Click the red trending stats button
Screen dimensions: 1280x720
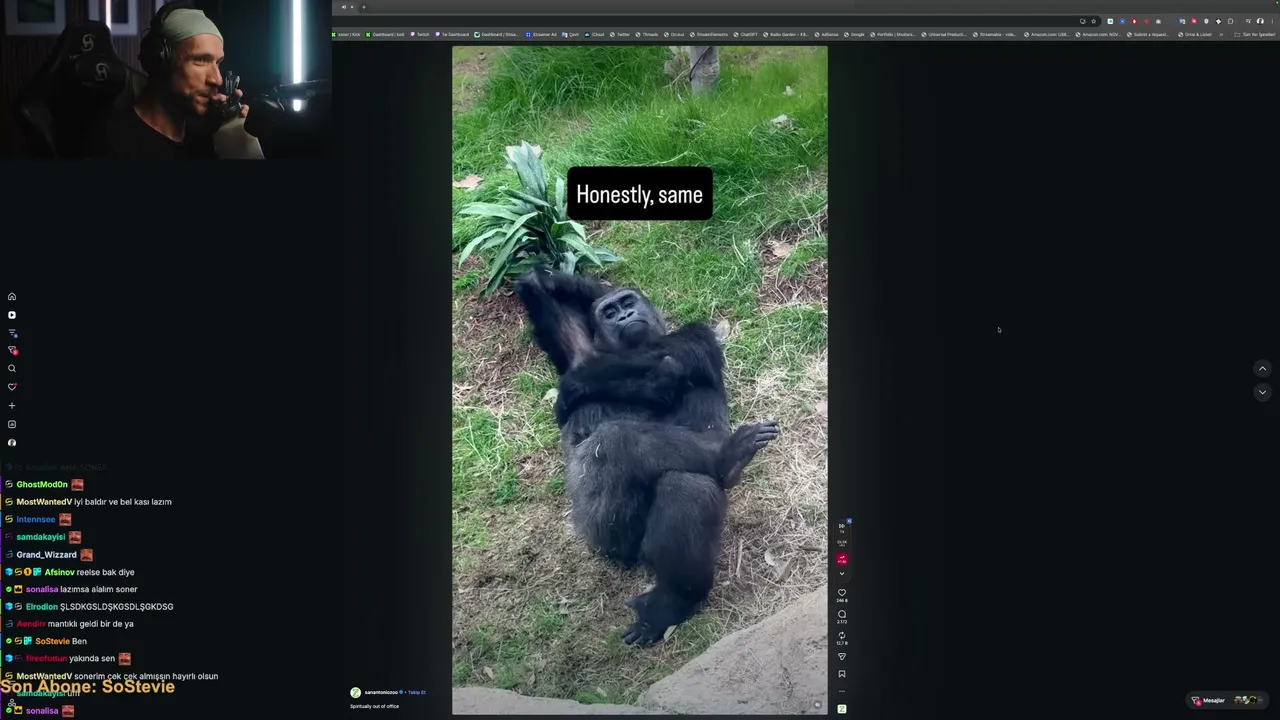click(842, 559)
